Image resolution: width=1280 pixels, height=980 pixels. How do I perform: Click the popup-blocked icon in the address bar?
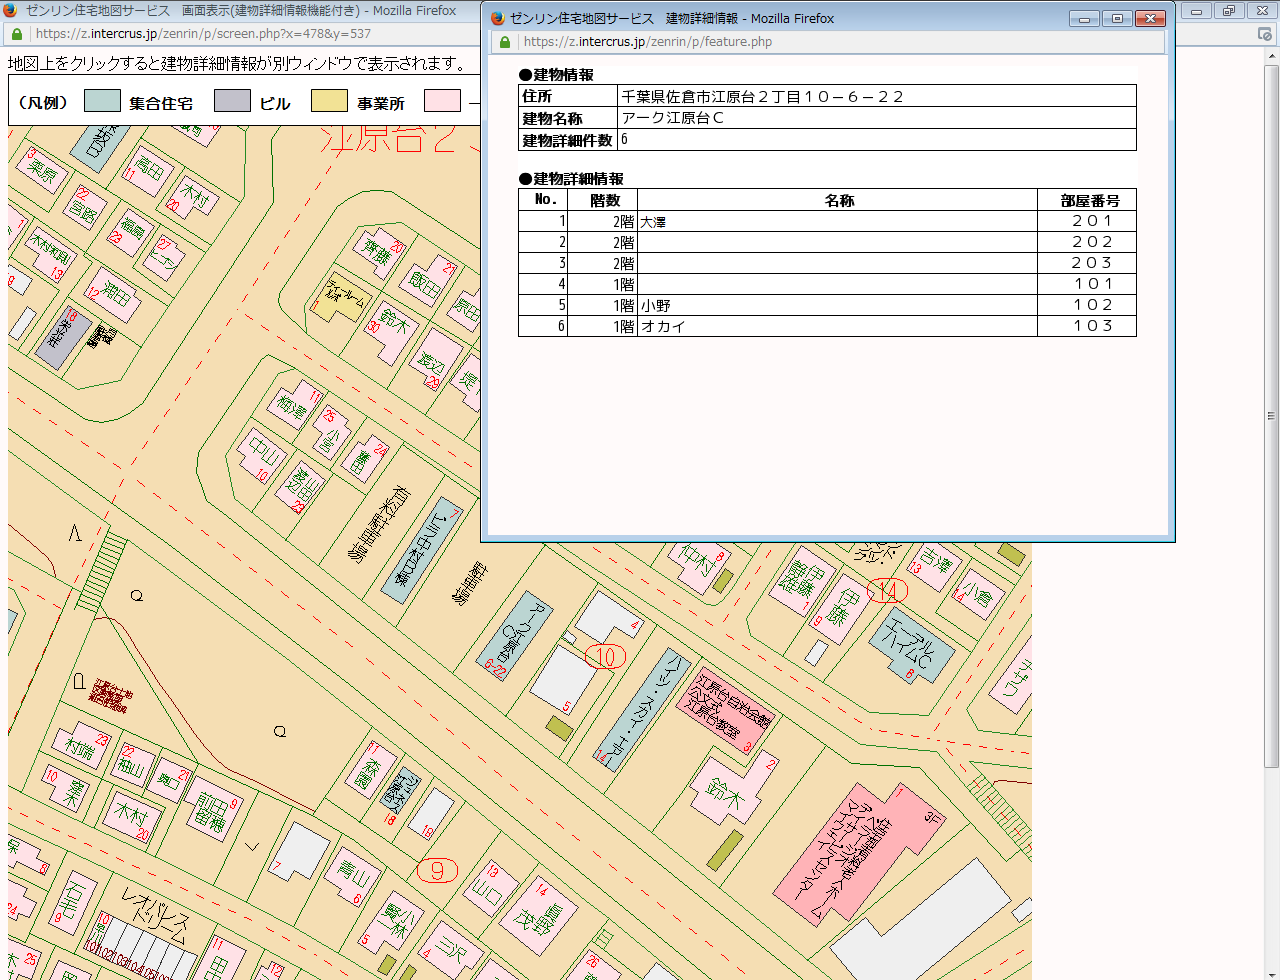(x=1265, y=34)
